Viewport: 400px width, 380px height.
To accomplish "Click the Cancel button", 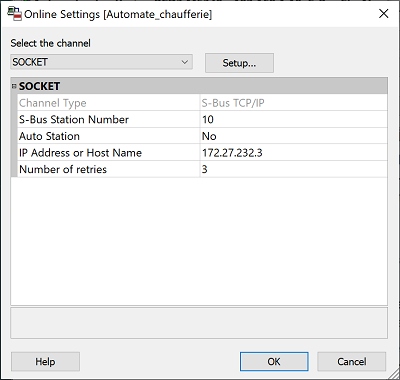I will coord(352,362).
